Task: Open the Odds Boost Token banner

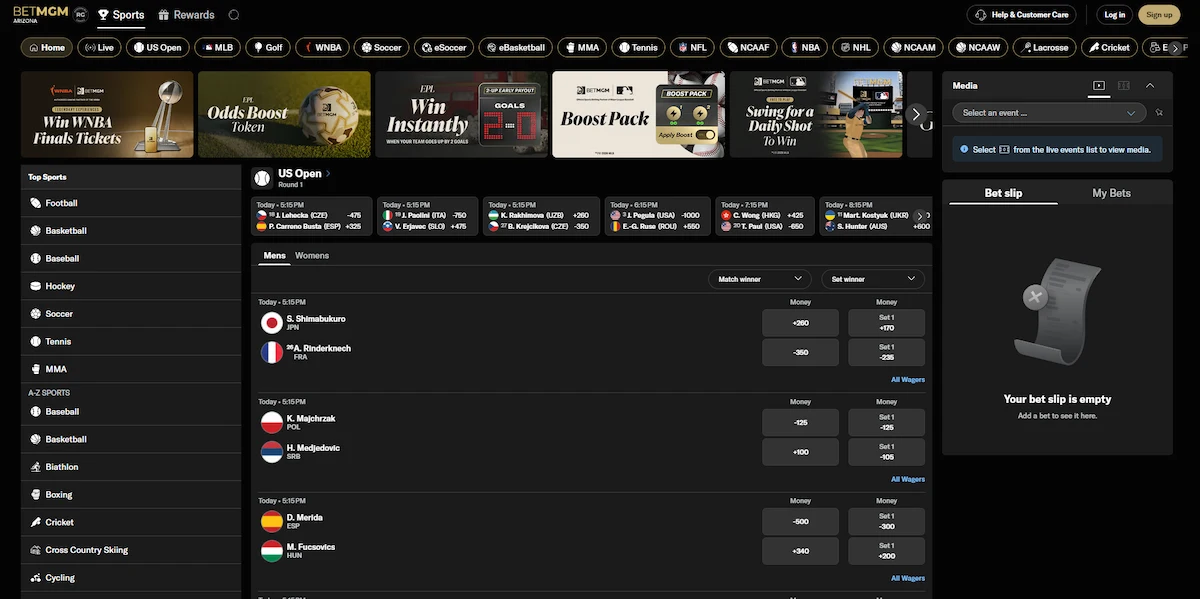Action: pos(284,114)
